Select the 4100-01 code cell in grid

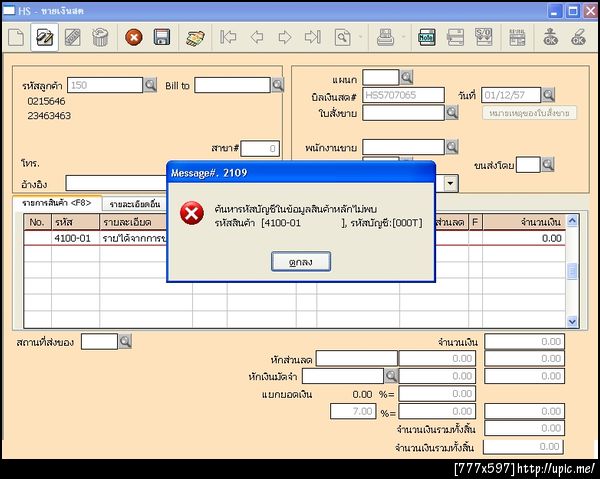tap(75, 238)
